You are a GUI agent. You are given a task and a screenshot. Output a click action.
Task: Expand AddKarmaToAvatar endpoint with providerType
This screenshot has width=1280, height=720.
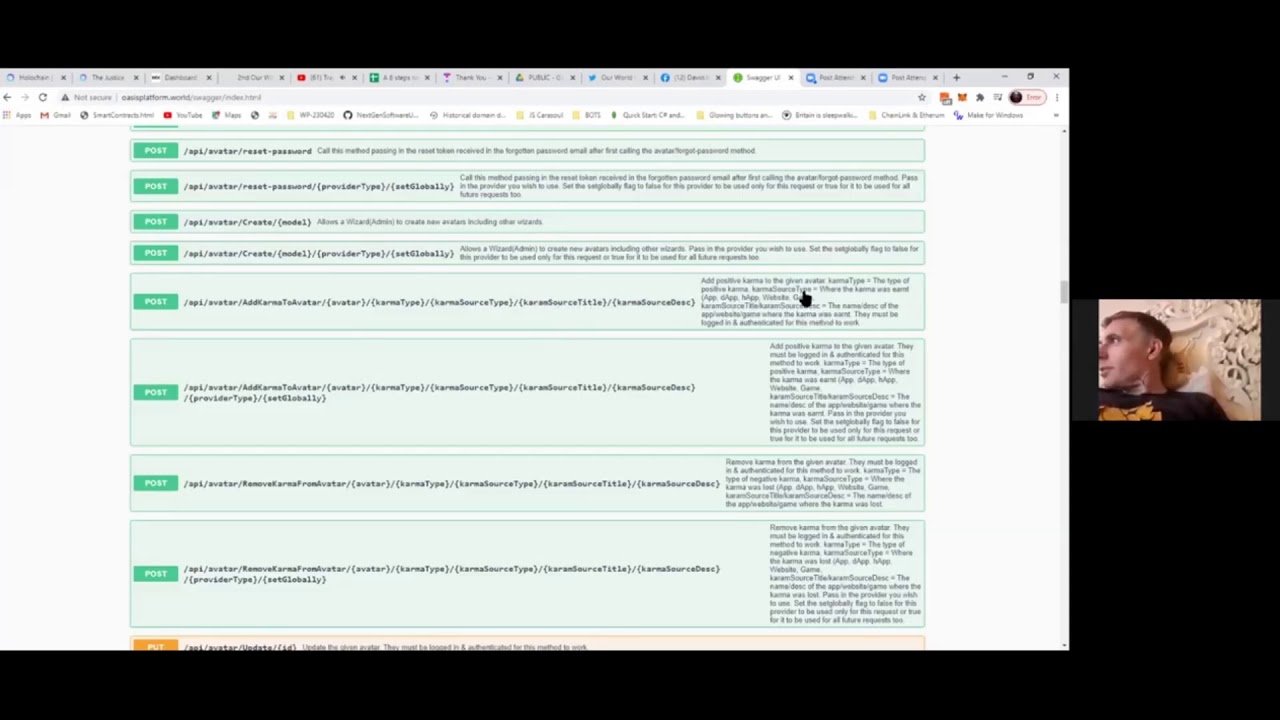click(527, 392)
